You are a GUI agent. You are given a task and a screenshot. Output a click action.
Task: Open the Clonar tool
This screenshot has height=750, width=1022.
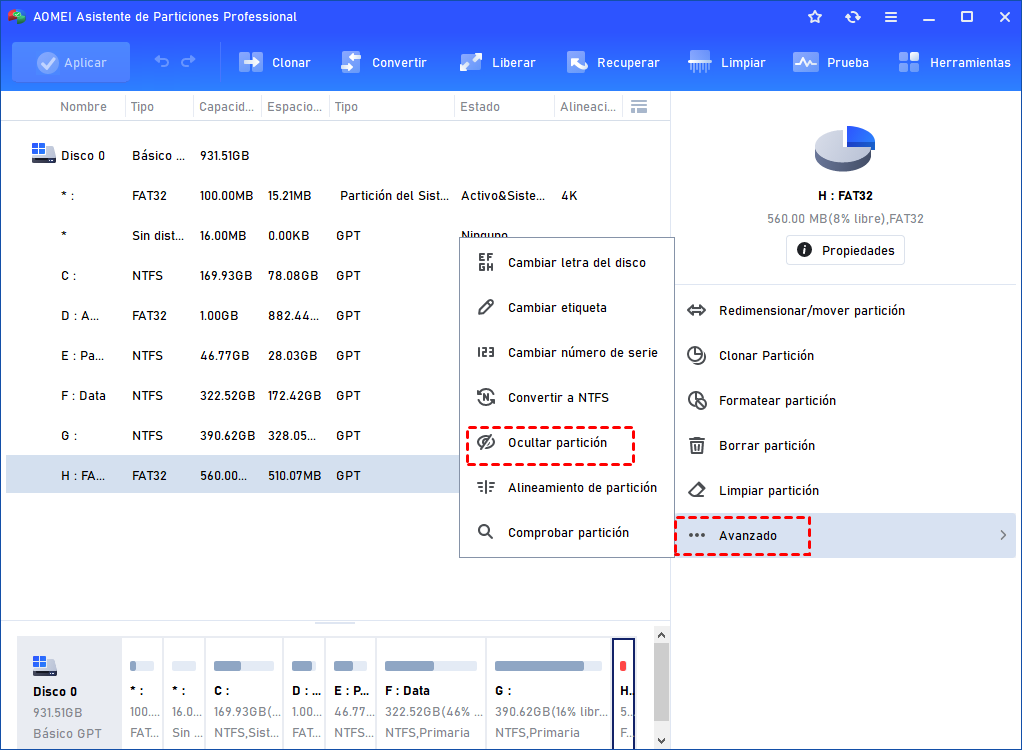pos(274,63)
